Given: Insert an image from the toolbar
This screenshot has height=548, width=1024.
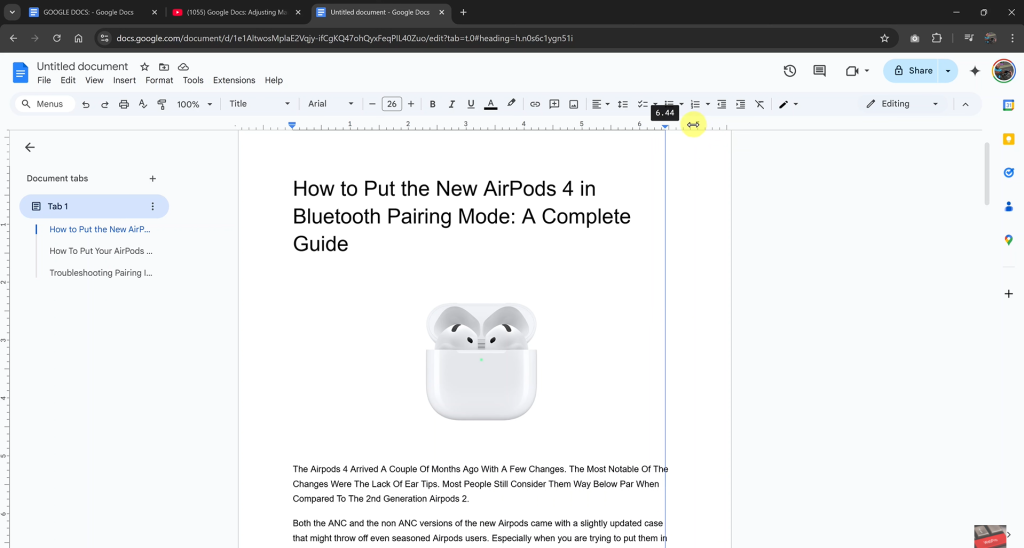Looking at the screenshot, I should click(573, 105).
